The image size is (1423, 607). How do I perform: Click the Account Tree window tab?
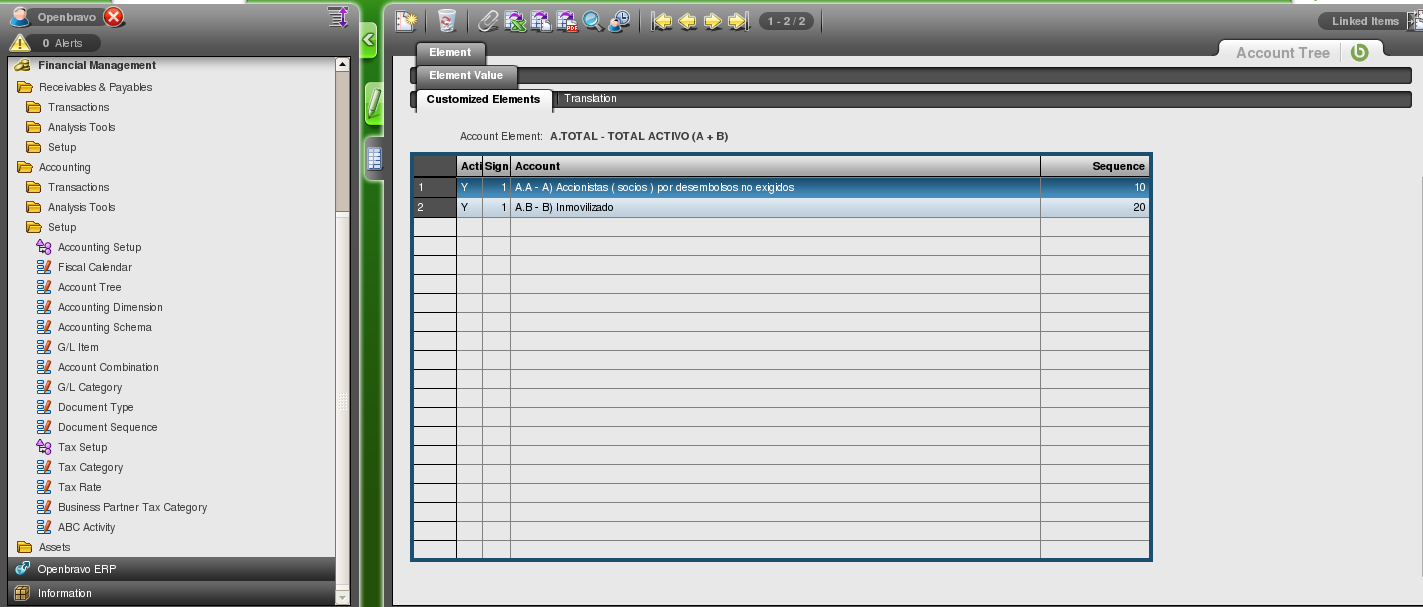tap(1283, 53)
